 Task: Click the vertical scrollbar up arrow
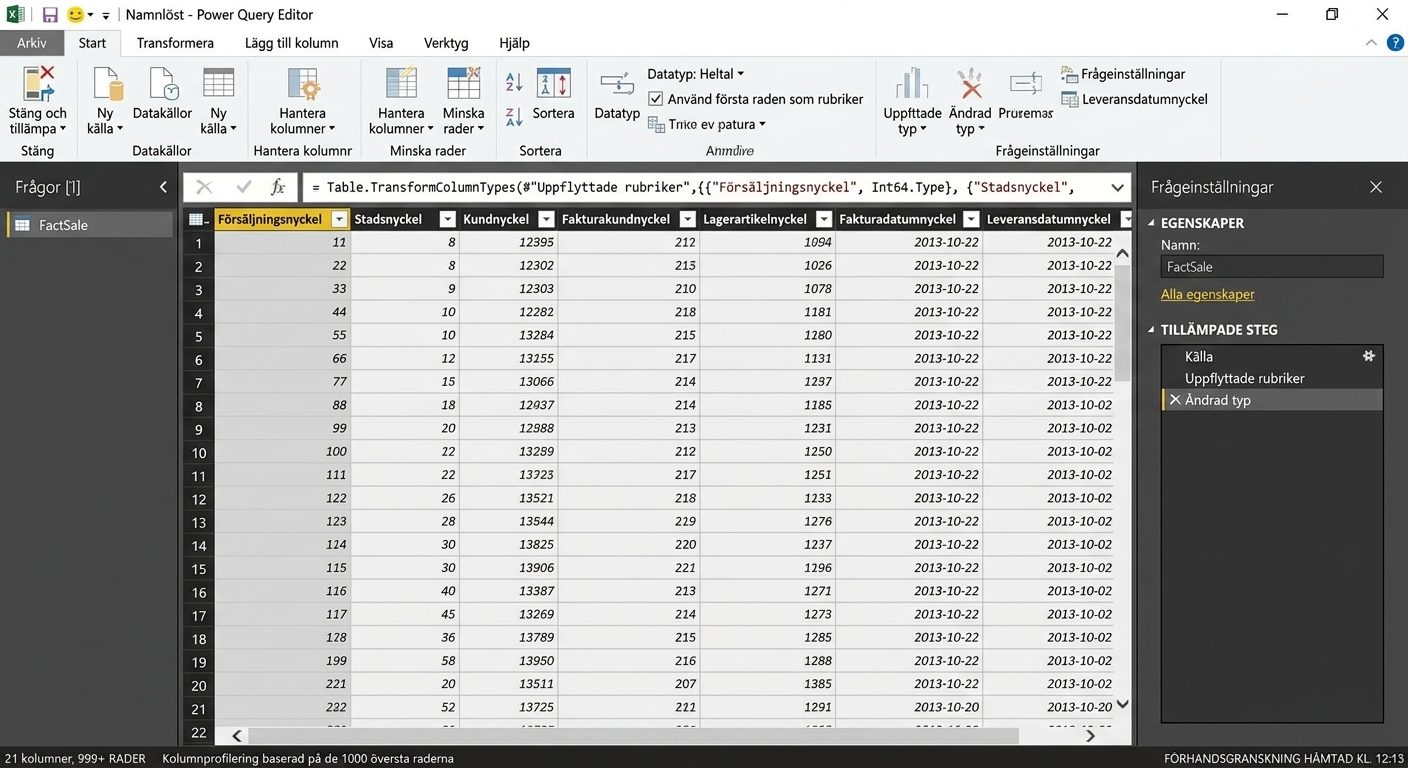coord(1122,253)
